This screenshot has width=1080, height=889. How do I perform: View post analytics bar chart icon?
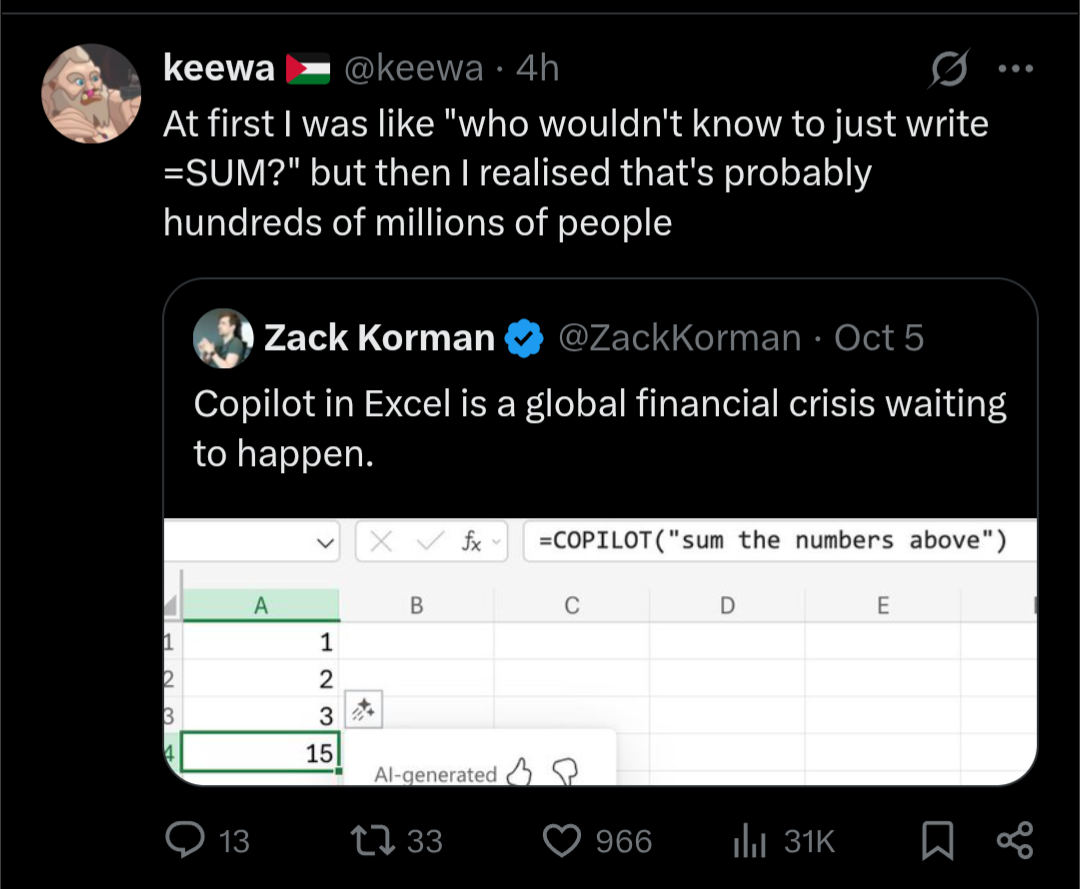(749, 841)
